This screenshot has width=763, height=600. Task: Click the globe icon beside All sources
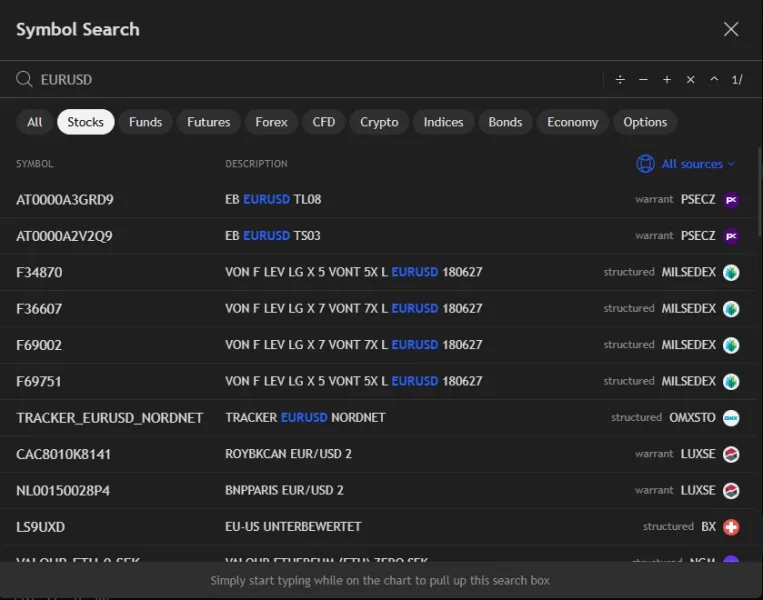point(646,164)
